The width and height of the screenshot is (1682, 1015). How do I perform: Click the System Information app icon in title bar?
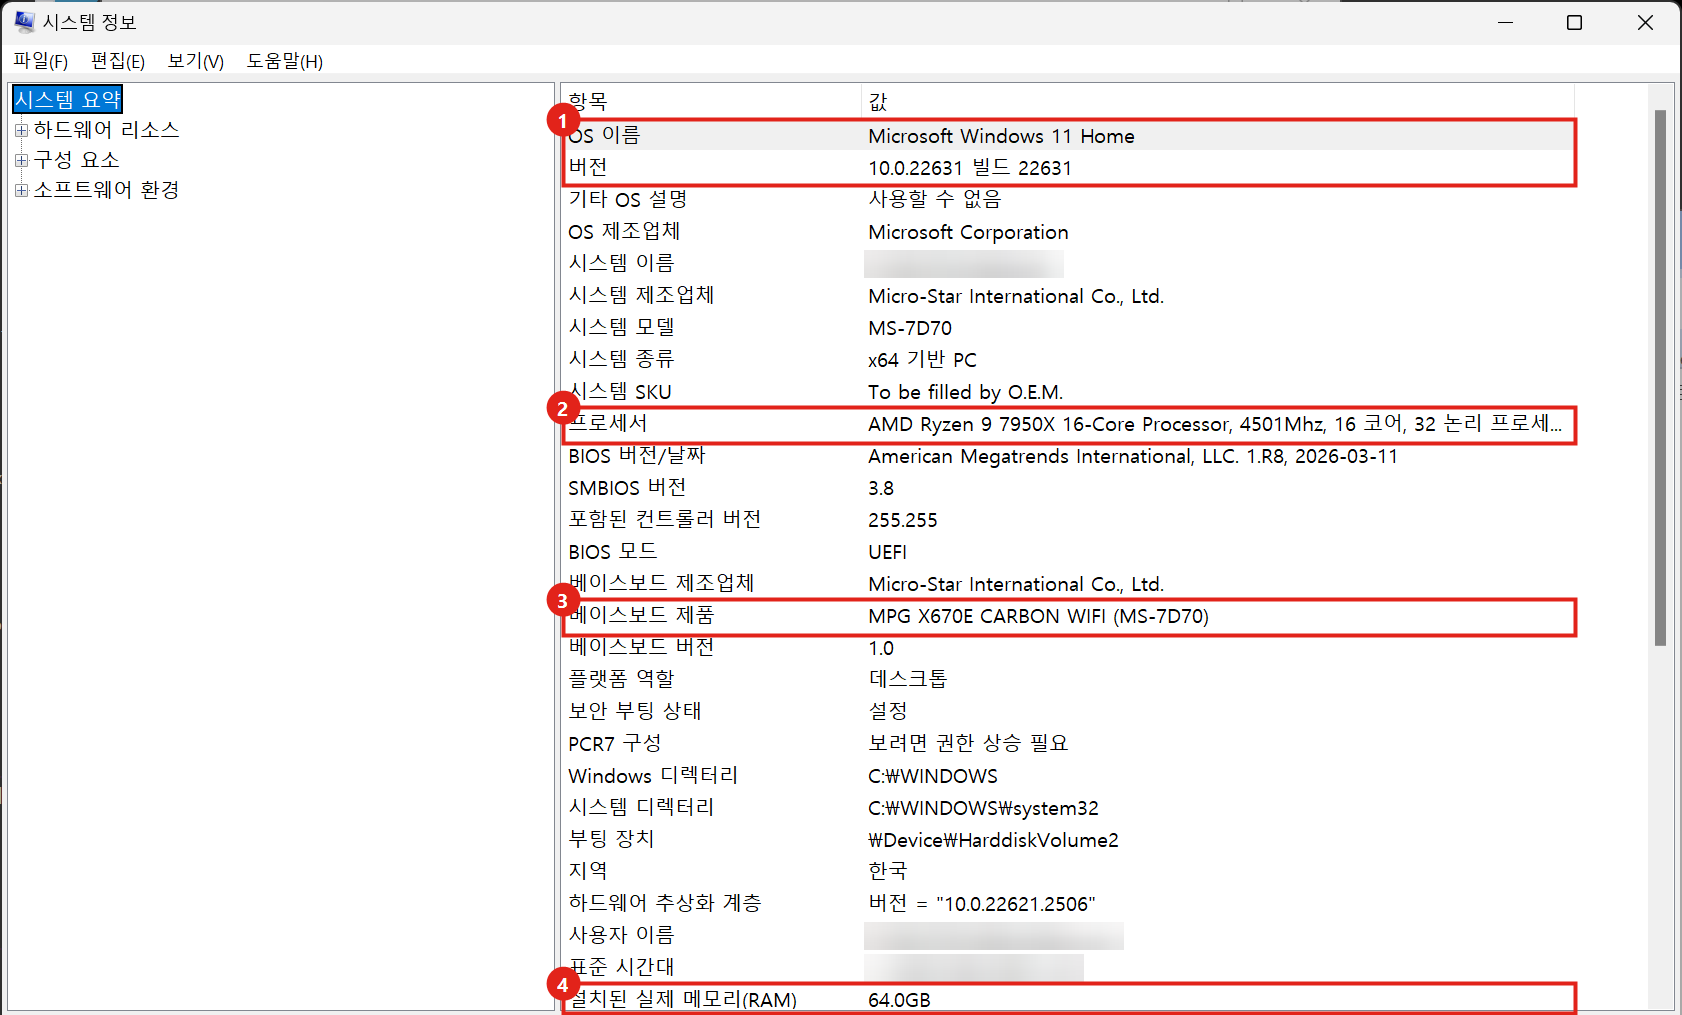[x=24, y=22]
